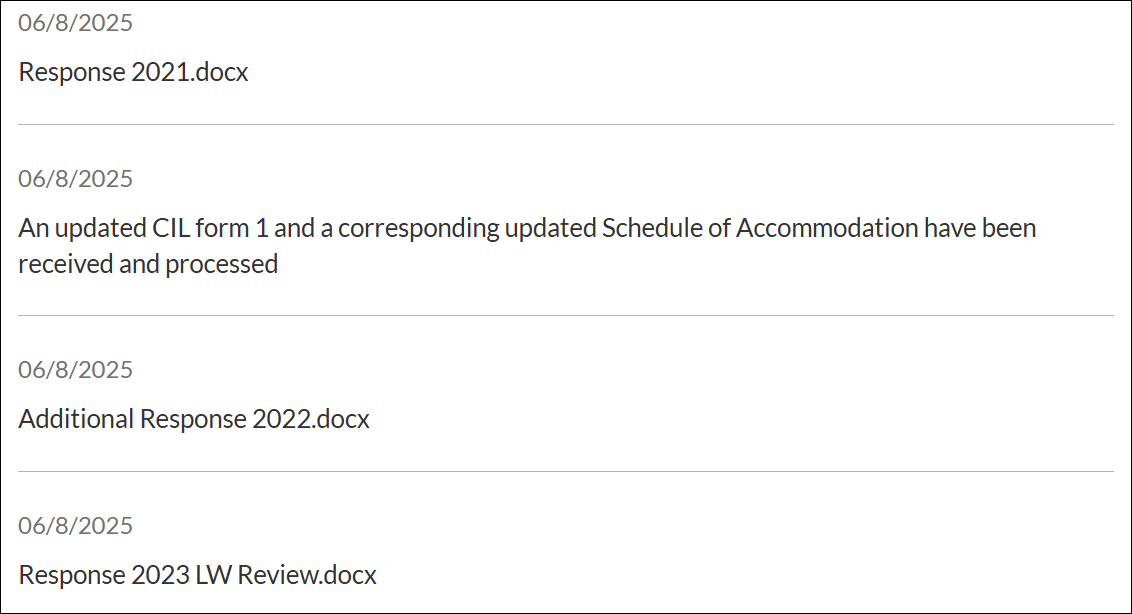Click the divider below Additional Response 2022.docx
1132x614 pixels.
coord(566,472)
